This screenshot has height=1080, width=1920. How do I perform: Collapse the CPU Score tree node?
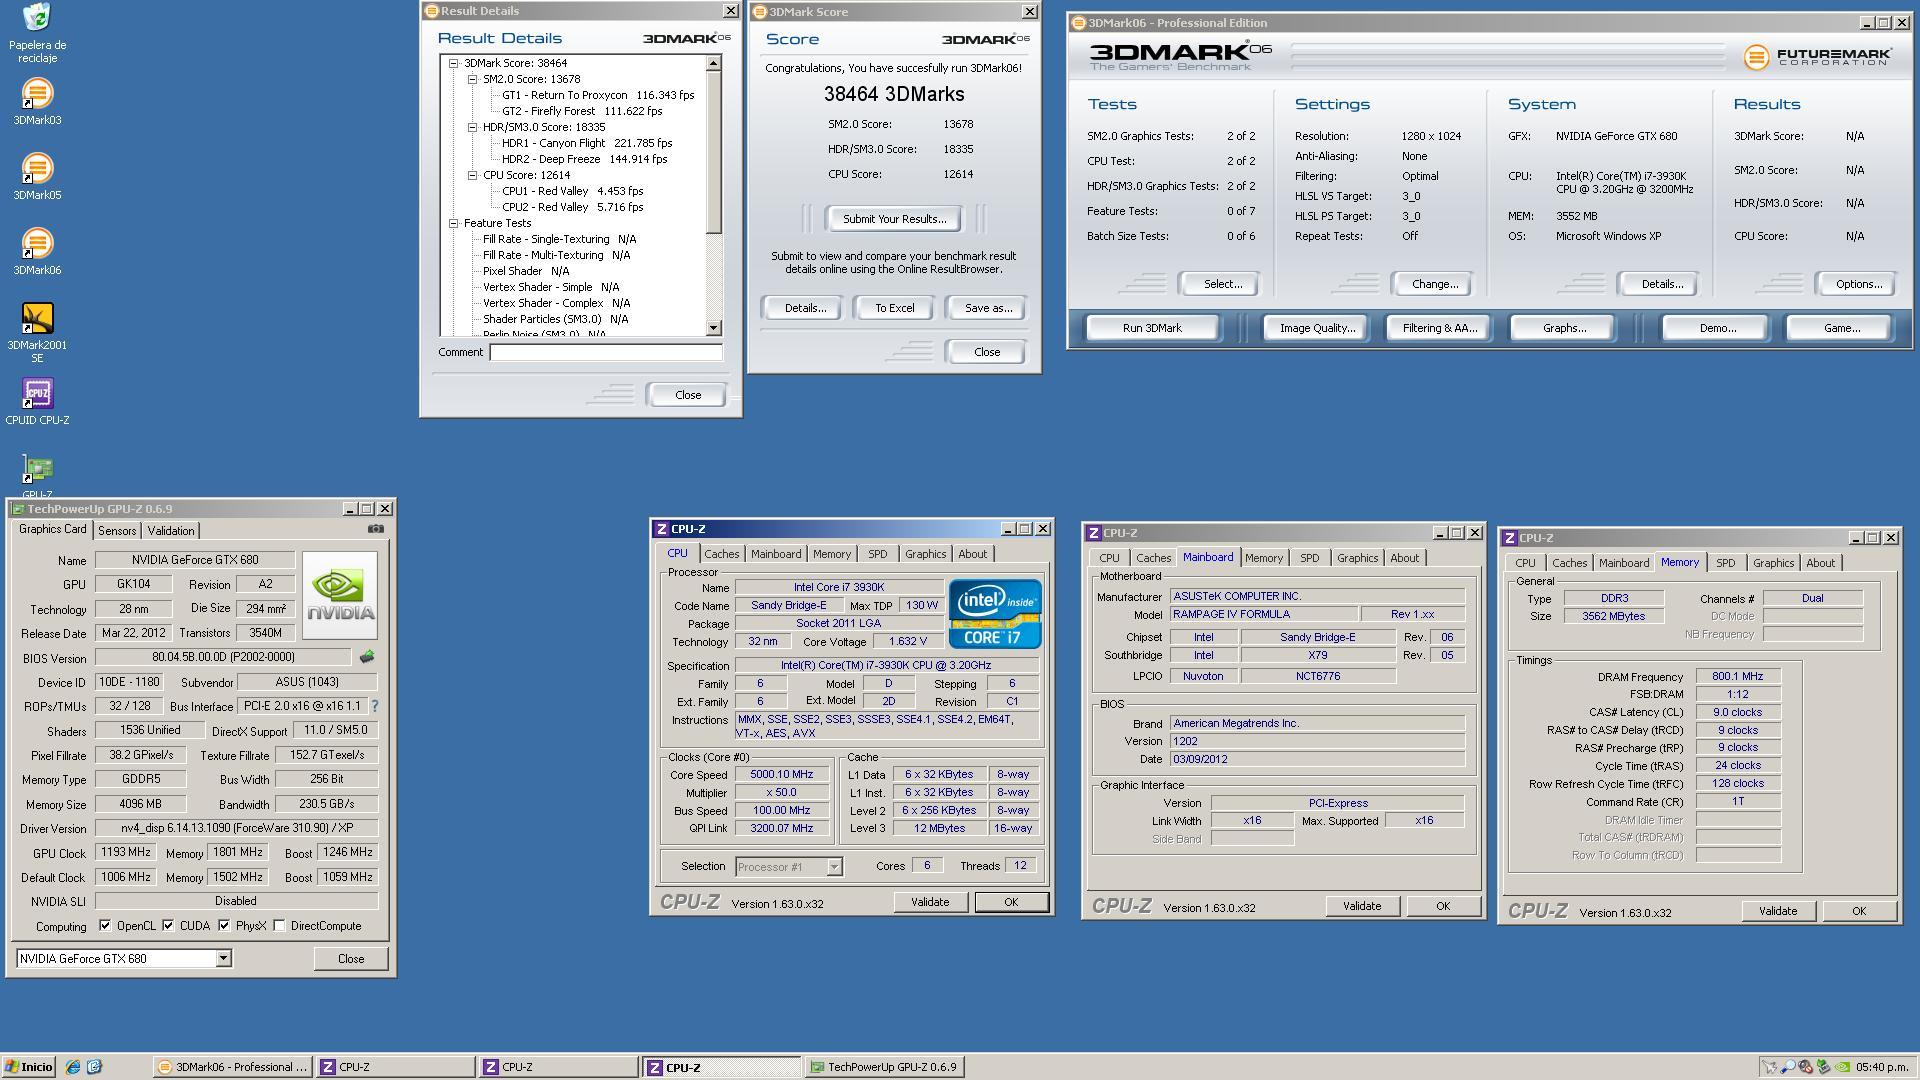click(x=473, y=175)
